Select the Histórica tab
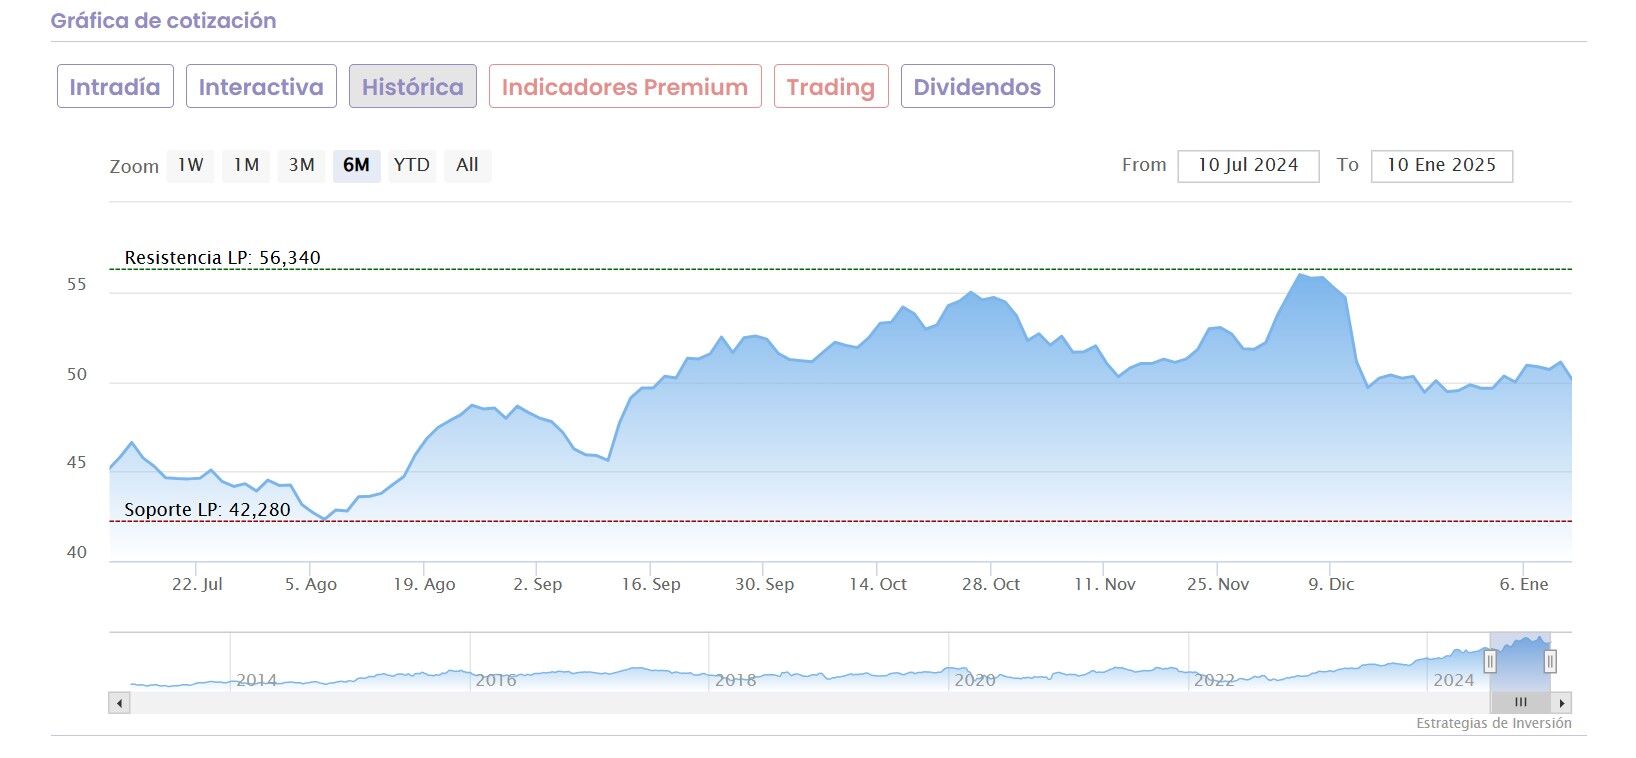Viewport: 1636px width, 758px height. coord(412,87)
